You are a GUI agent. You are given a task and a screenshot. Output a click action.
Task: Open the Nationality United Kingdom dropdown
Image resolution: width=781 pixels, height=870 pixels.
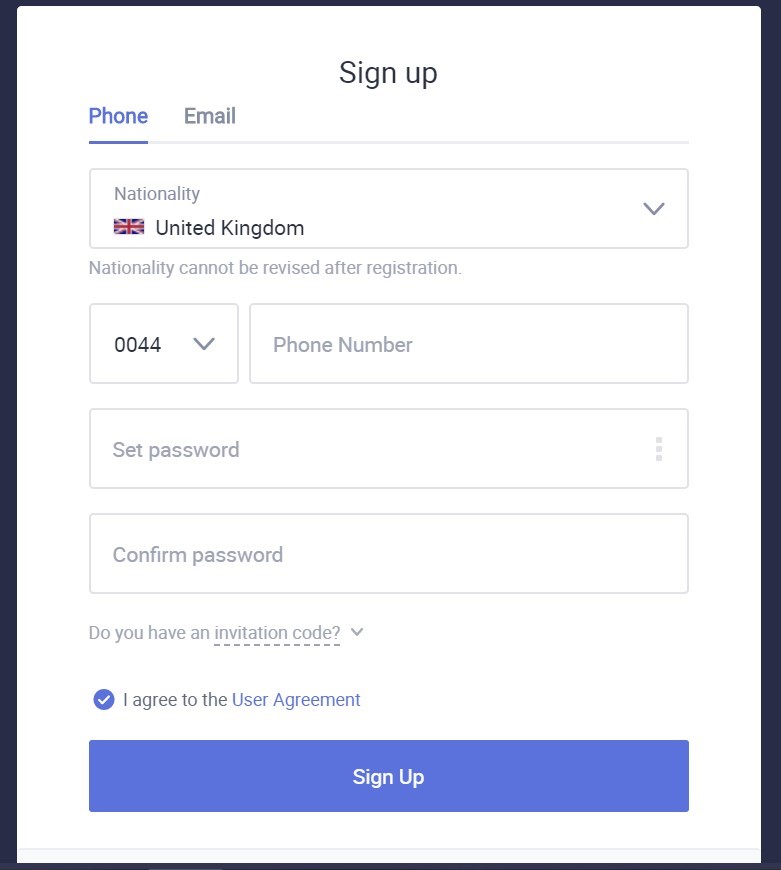pos(389,209)
